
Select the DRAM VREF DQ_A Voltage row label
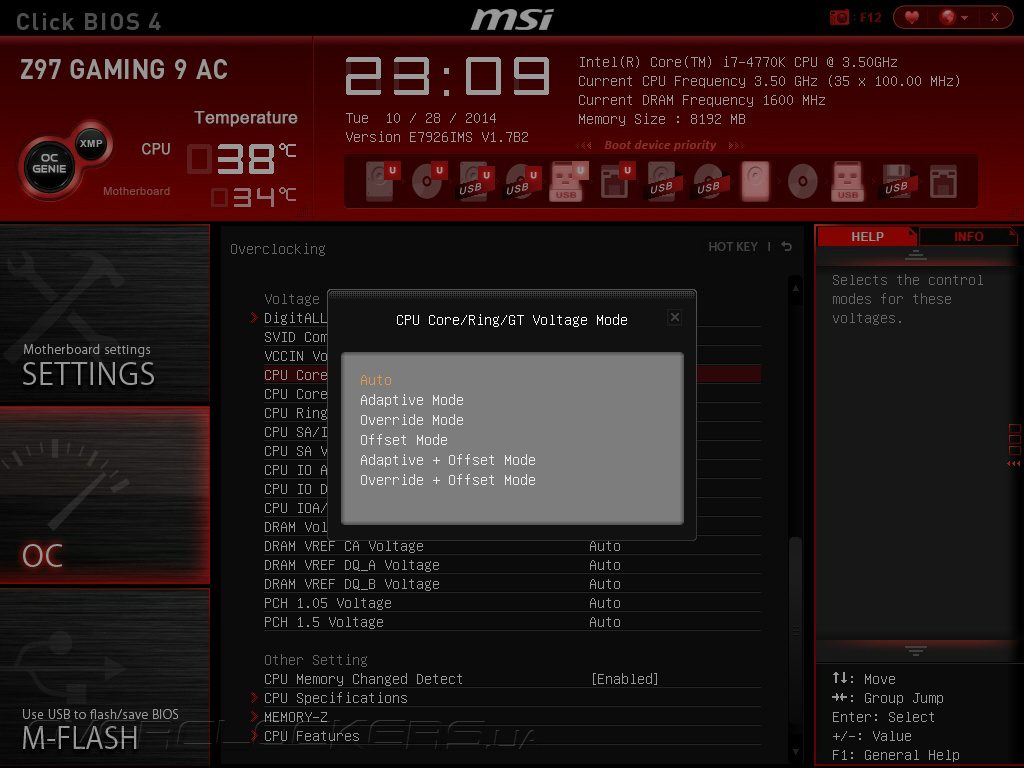click(351, 565)
